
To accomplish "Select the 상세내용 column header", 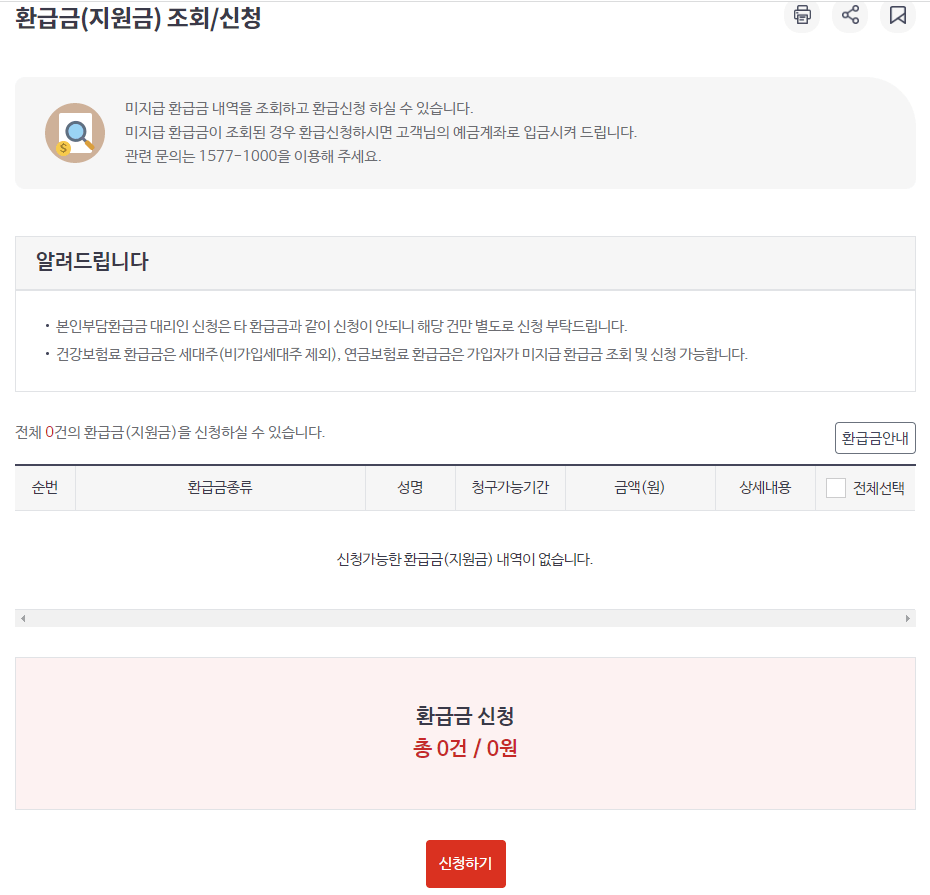I will click(x=765, y=487).
